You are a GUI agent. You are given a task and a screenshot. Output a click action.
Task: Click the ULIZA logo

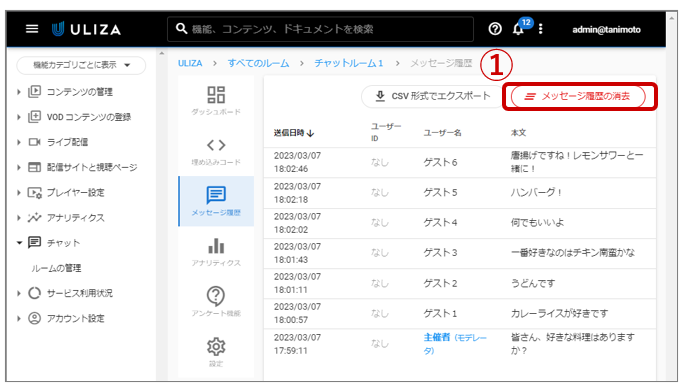coord(86,29)
